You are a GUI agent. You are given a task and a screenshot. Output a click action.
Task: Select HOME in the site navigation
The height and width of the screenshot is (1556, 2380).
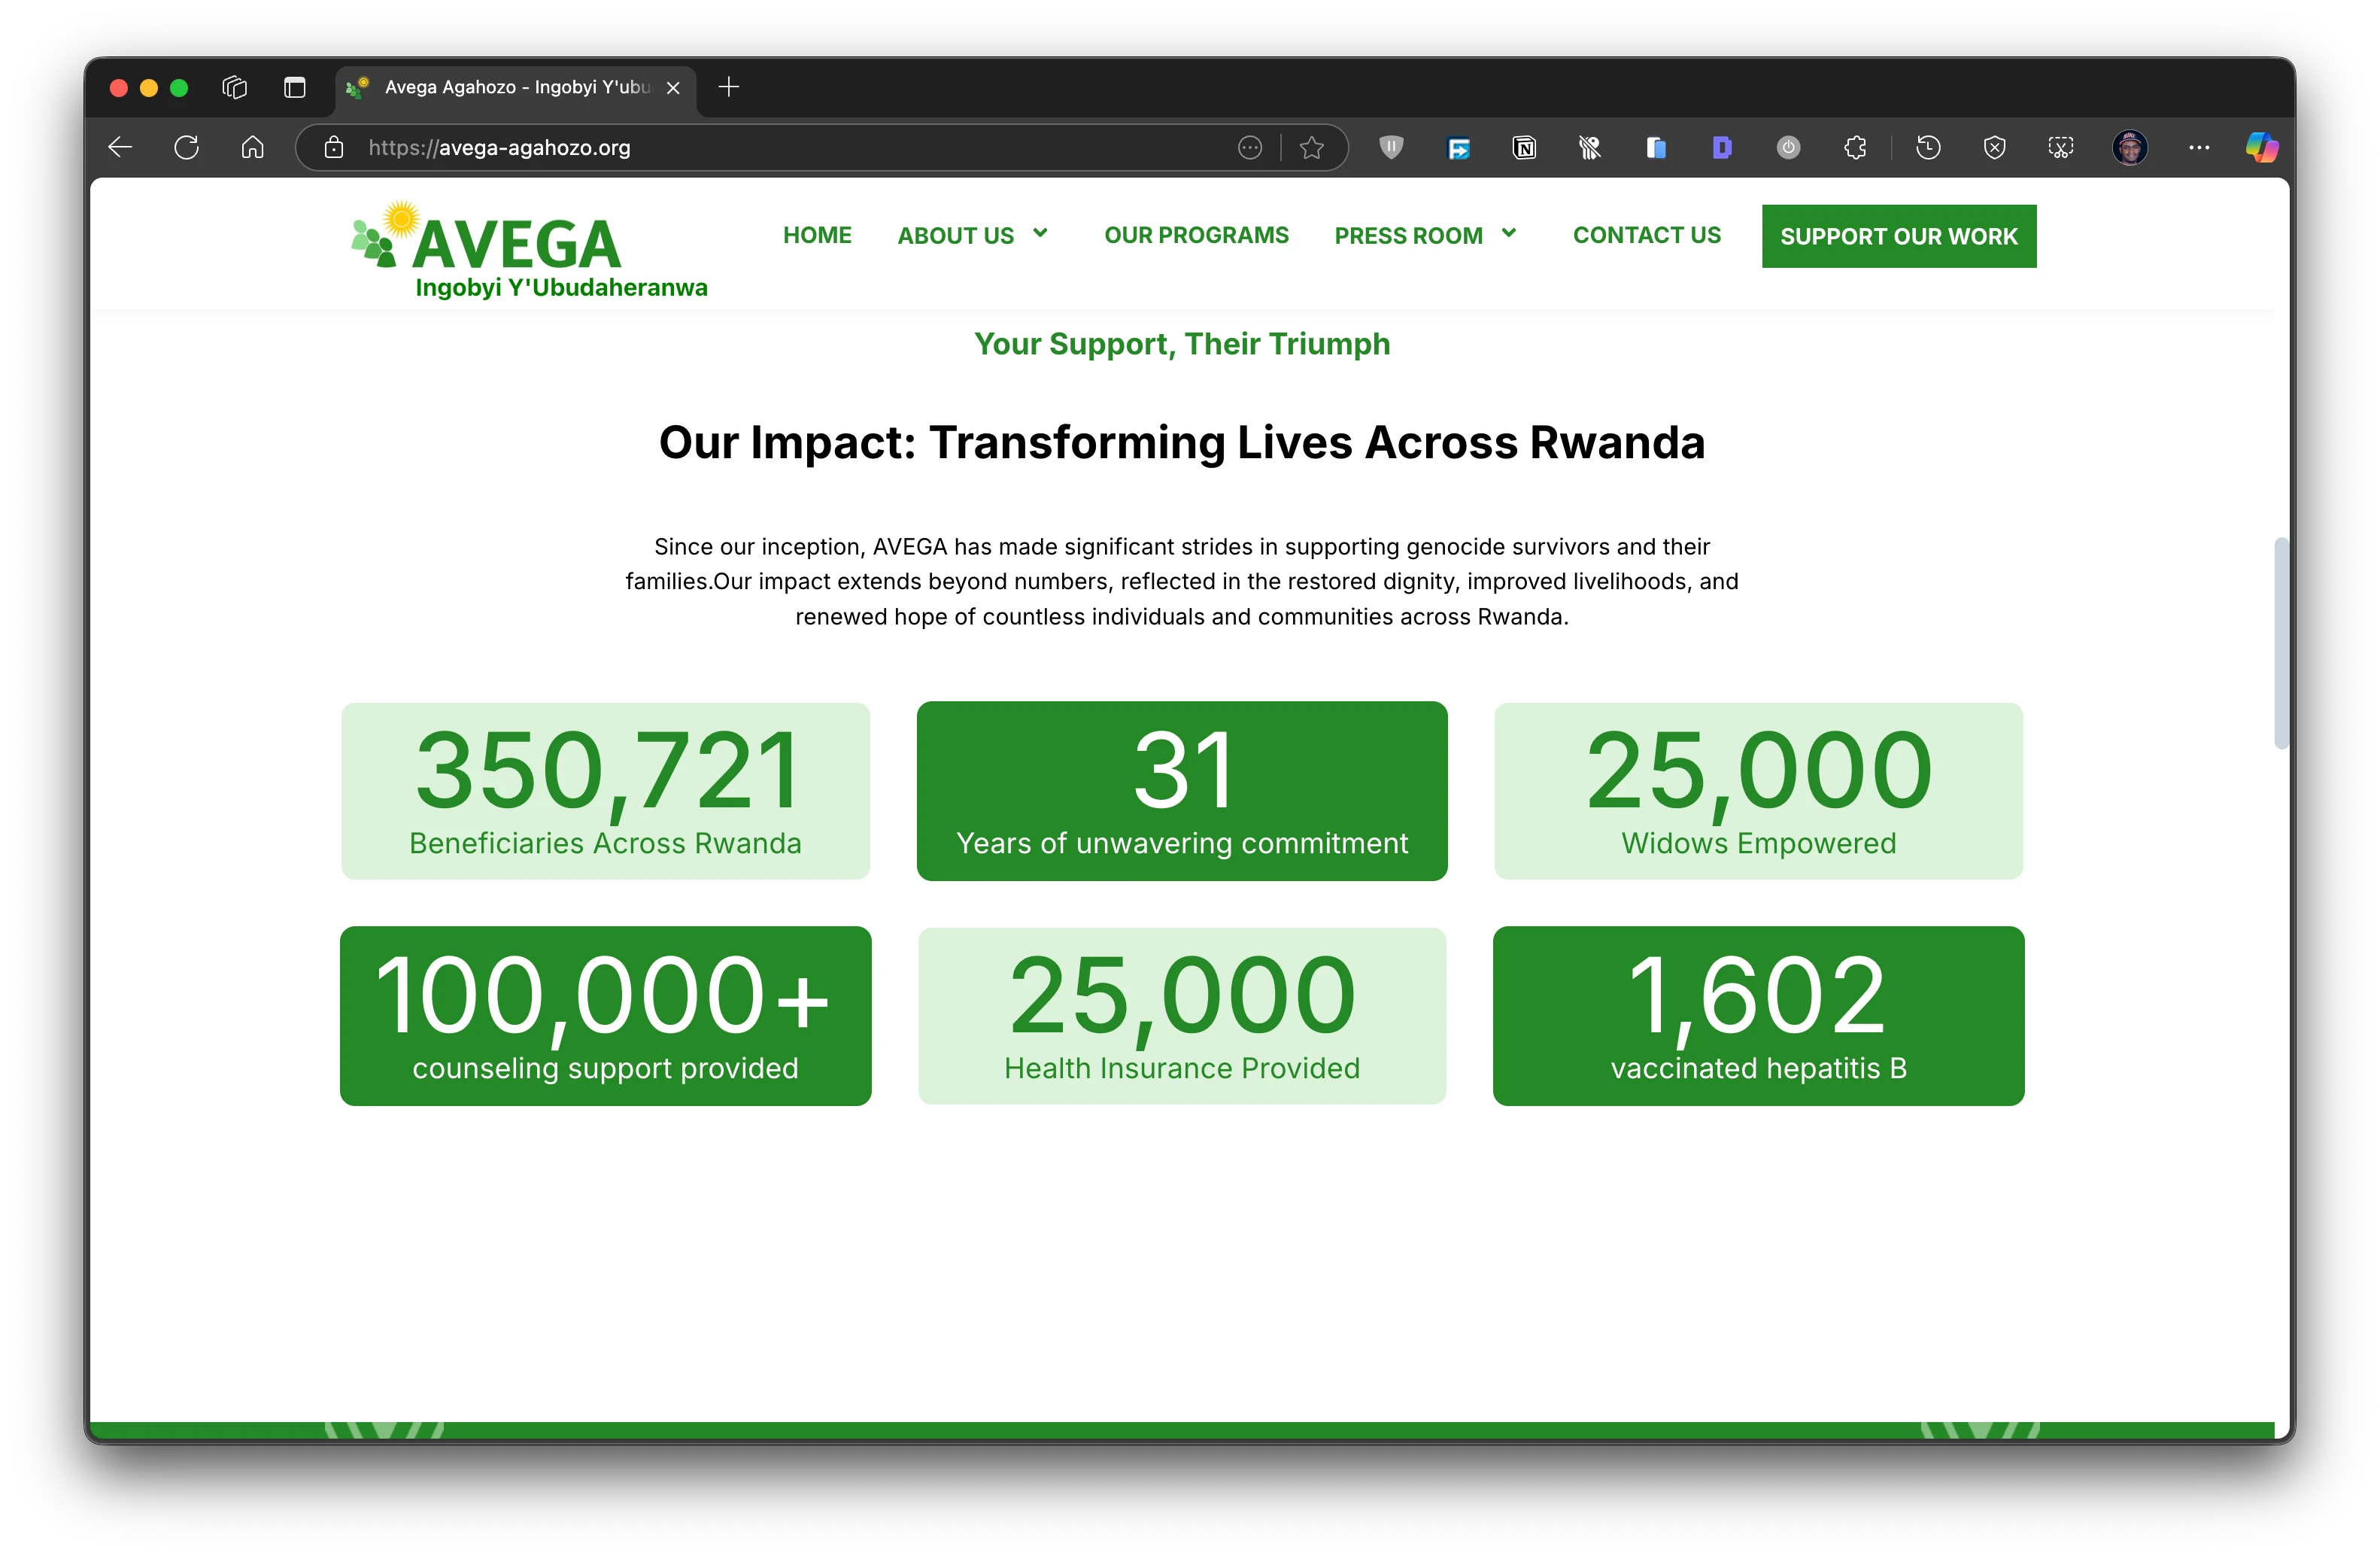817,235
